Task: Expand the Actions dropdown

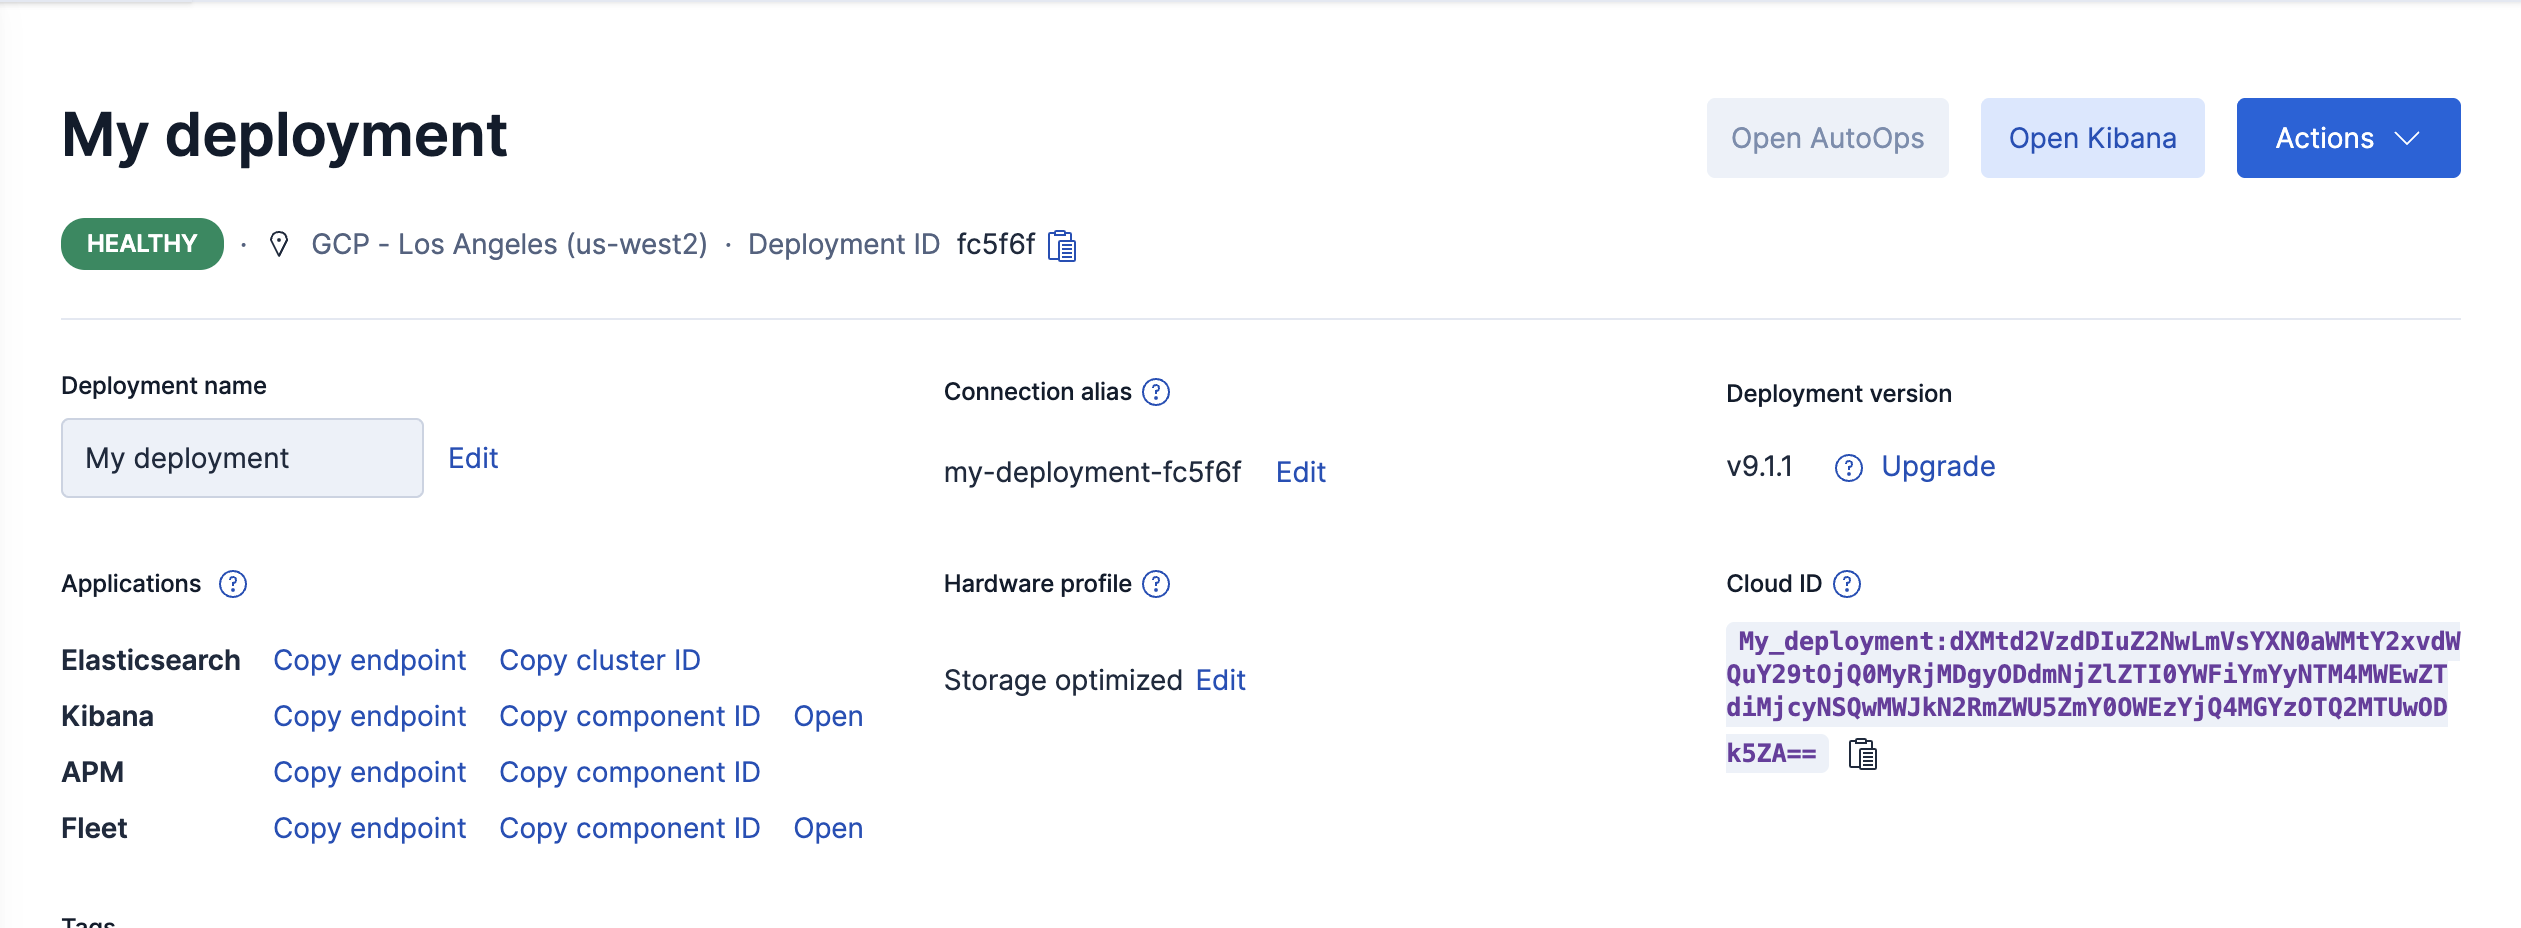Action: pyautogui.click(x=2348, y=137)
